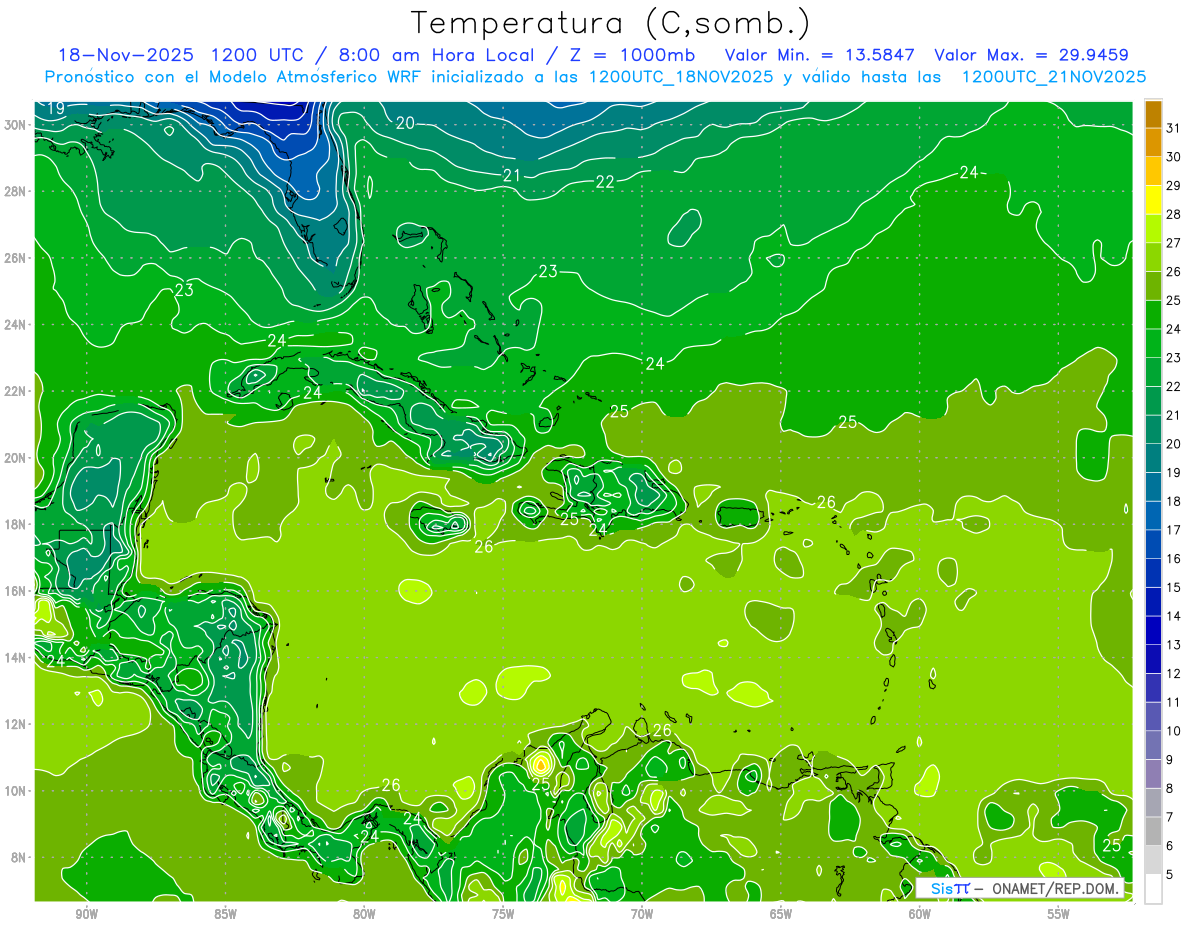This screenshot has width=1200, height=927.
Task: Click the "31" label on the color legend
Action: (1173, 127)
